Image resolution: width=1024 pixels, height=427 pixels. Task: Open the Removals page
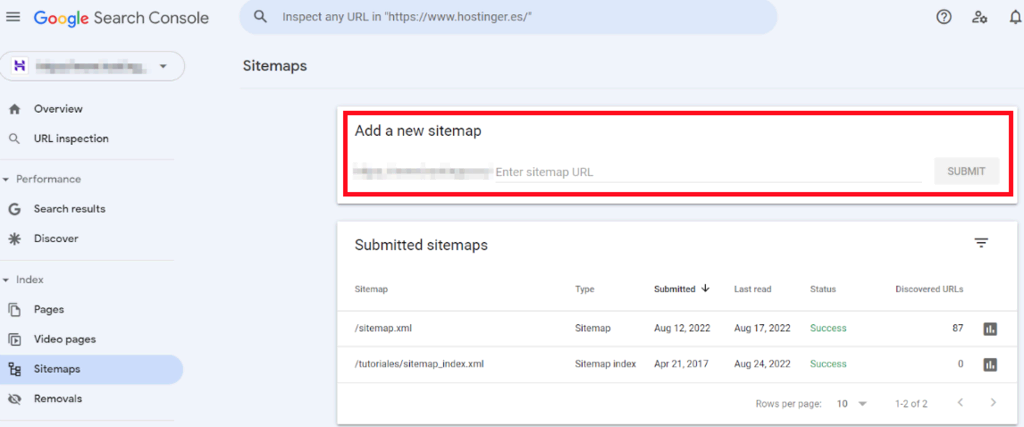click(x=58, y=399)
